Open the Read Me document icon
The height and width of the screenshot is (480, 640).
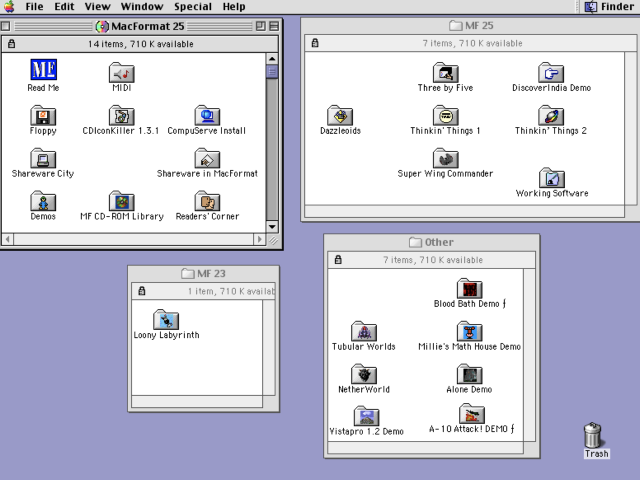pos(43,70)
